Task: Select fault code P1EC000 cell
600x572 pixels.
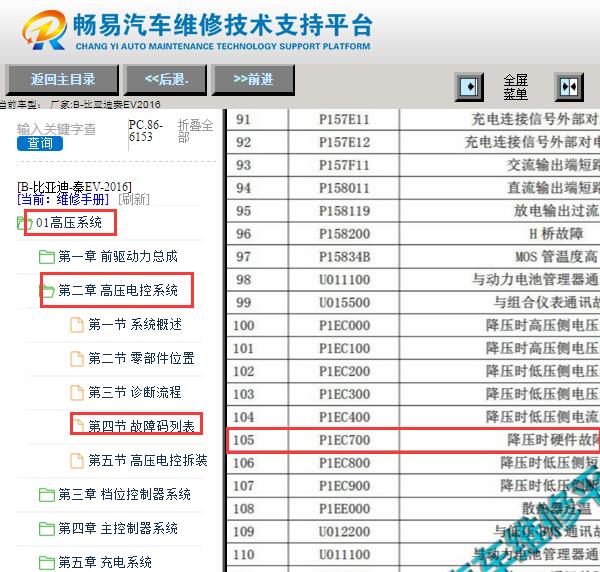Action: 344,326
